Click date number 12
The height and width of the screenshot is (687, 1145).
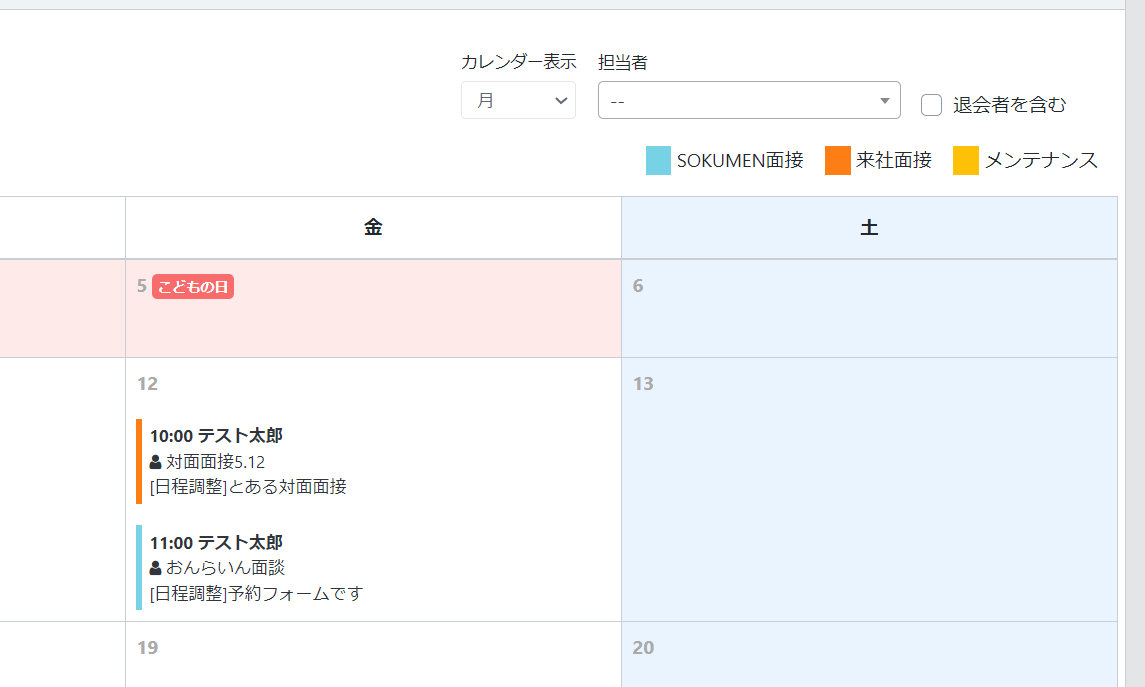pyautogui.click(x=148, y=384)
